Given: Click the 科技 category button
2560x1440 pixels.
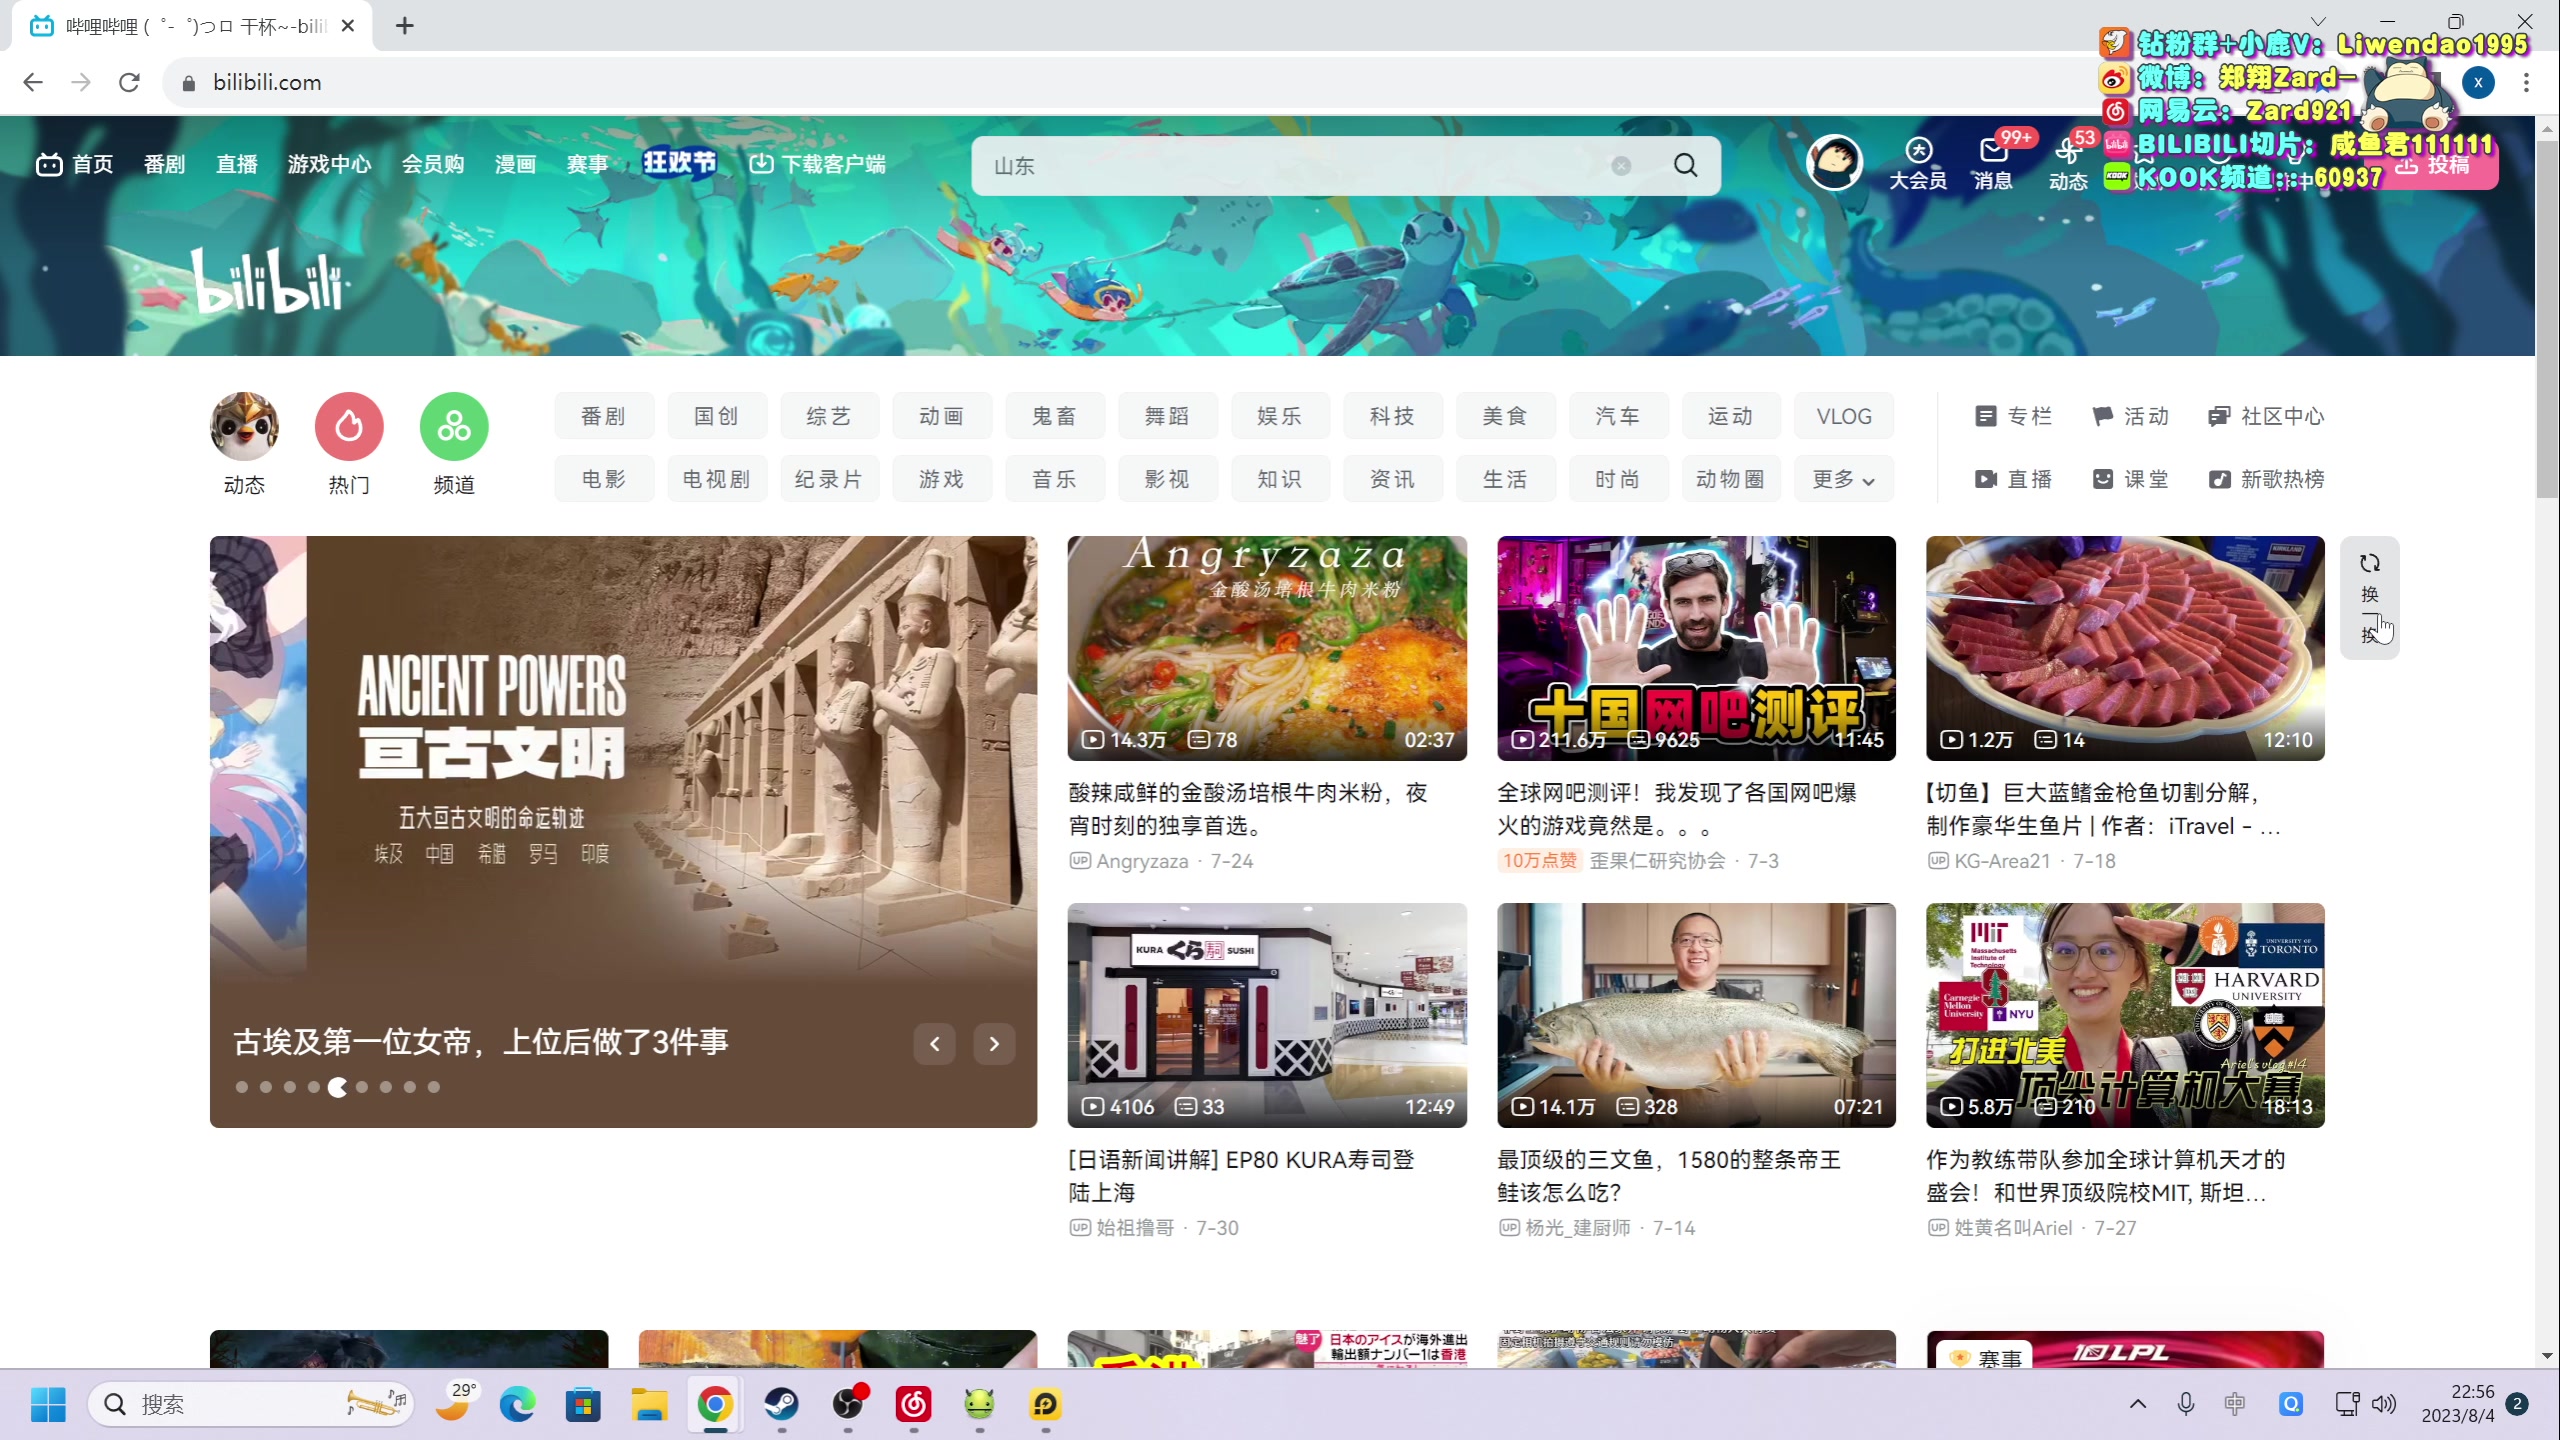Looking at the screenshot, I should click(x=1392, y=417).
